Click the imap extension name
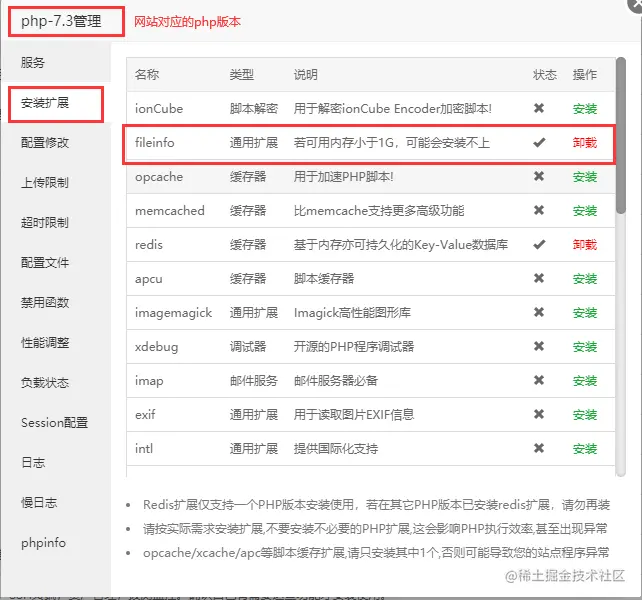 149,381
